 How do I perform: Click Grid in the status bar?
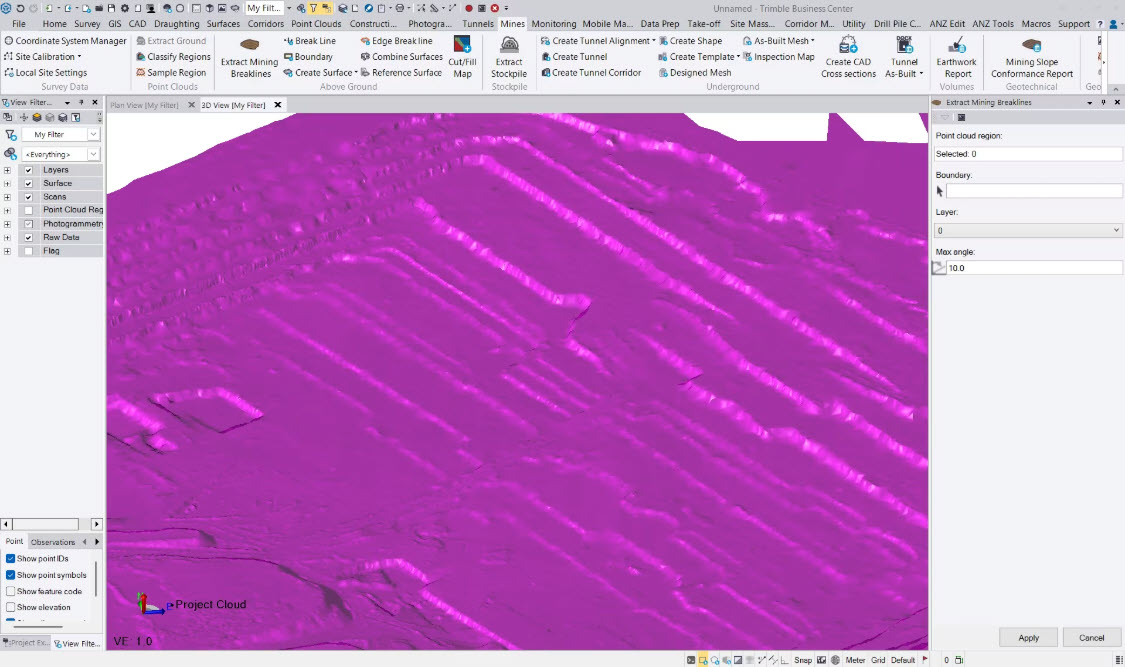[x=878, y=660]
